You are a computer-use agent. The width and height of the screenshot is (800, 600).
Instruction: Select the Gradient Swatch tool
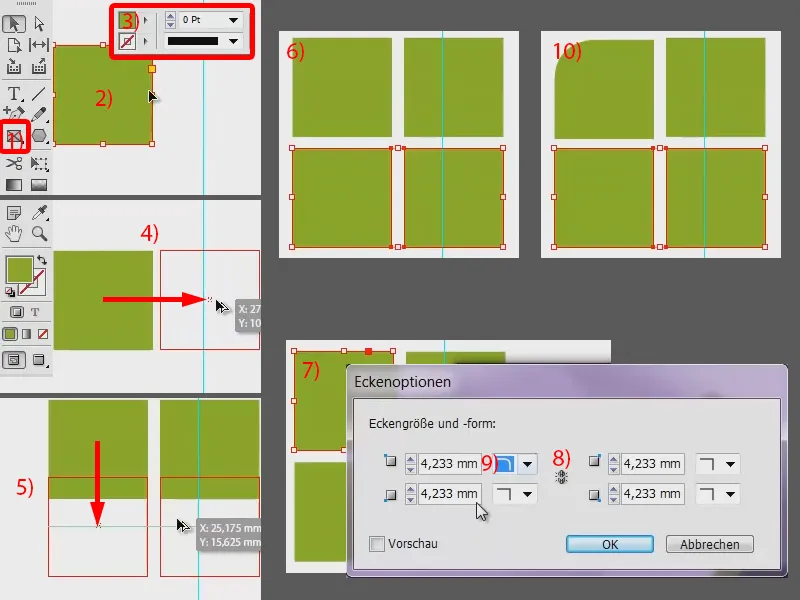click(14, 185)
